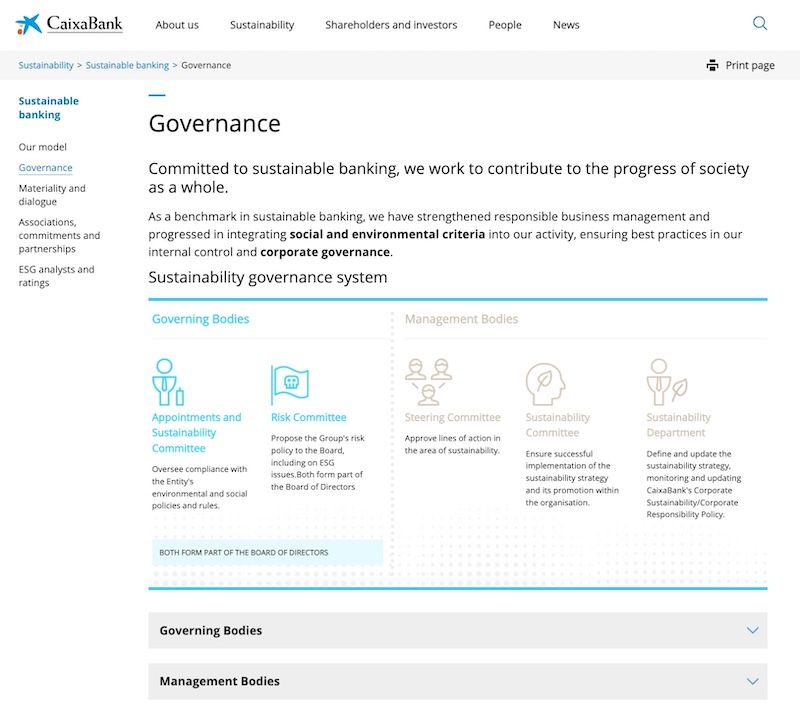Click the Governing Bodies diagram heading
Screen dimensions: 800x713
[x=201, y=319]
